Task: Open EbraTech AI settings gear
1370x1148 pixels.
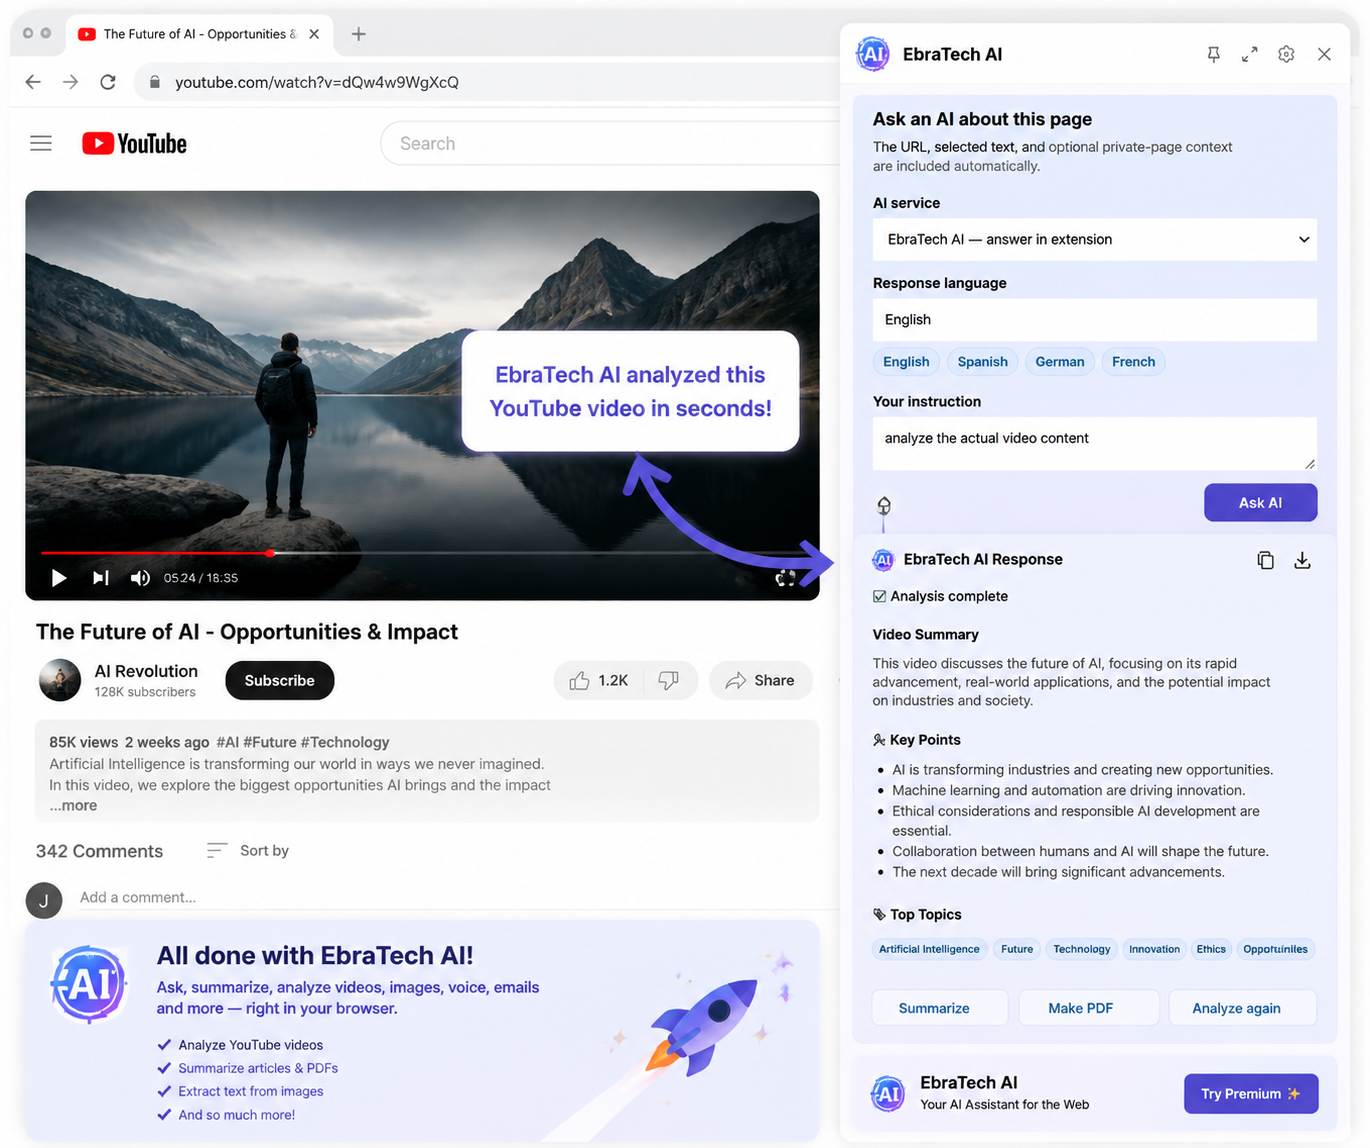Action: point(1287,55)
